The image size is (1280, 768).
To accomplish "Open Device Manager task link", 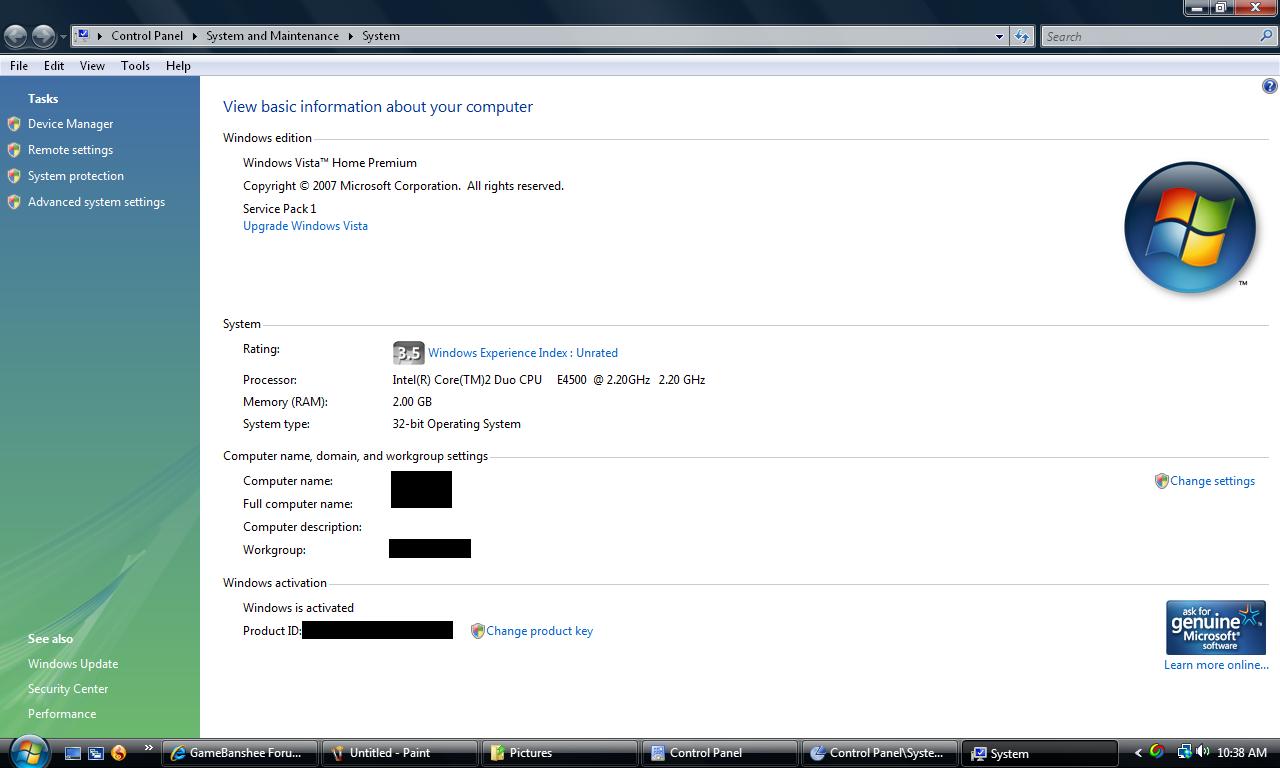I will click(70, 124).
